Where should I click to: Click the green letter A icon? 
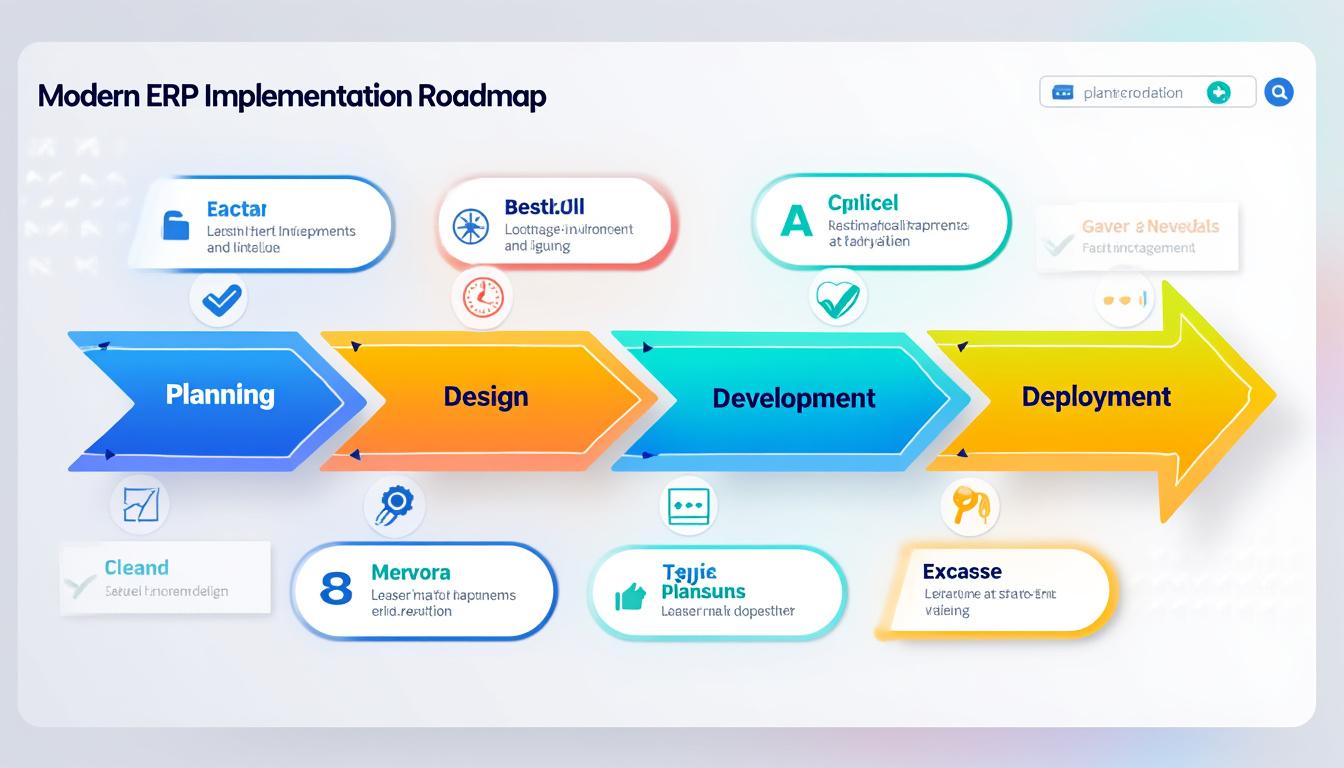tap(796, 221)
